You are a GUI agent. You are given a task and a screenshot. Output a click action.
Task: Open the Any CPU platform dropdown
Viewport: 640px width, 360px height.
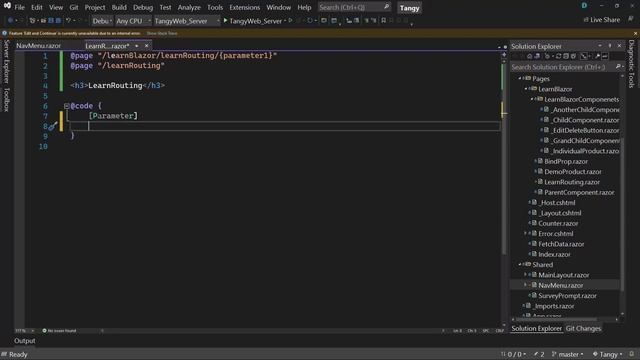click(x=133, y=21)
